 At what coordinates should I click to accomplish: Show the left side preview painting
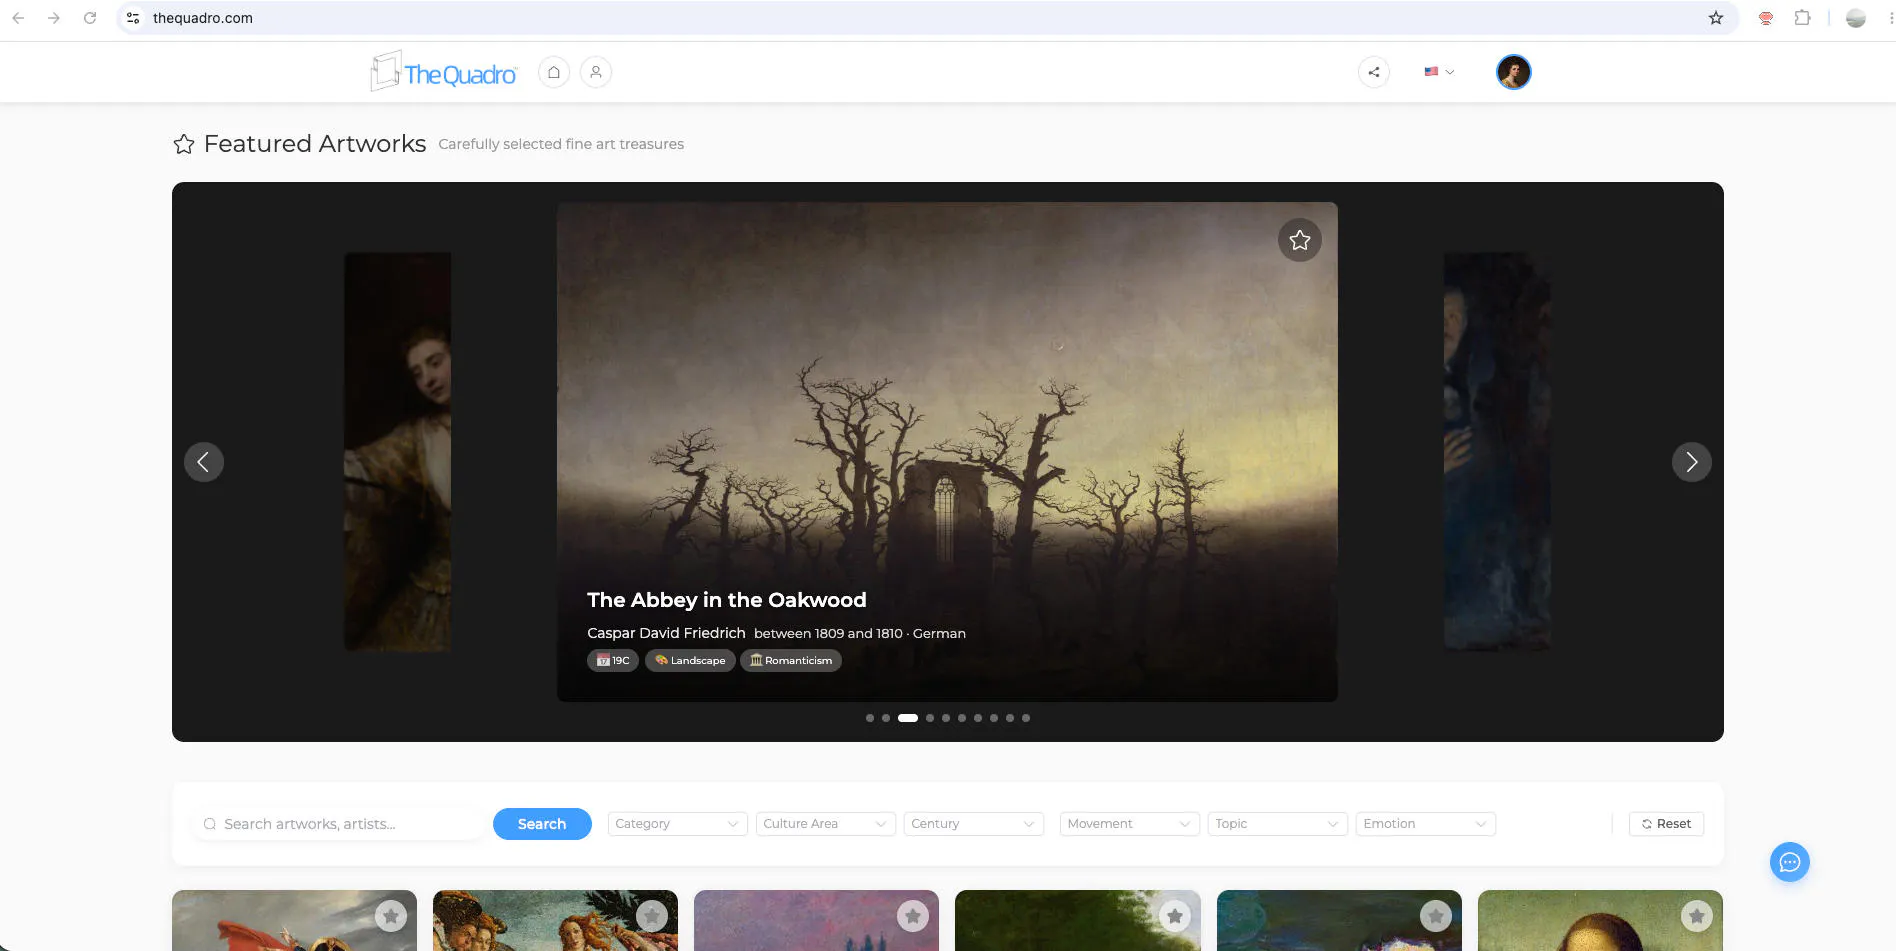click(398, 452)
